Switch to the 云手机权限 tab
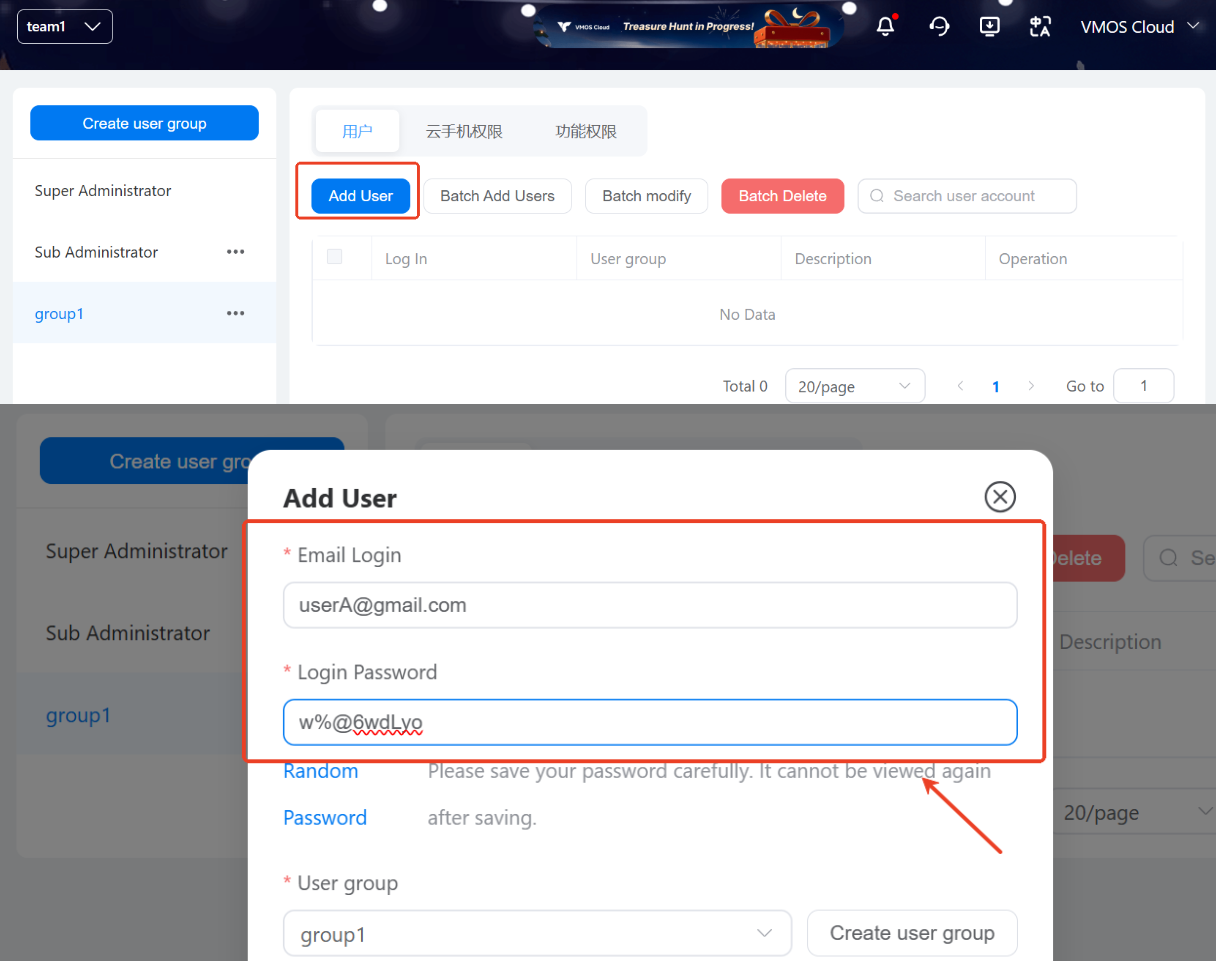This screenshot has height=961, width=1216. 464,131
